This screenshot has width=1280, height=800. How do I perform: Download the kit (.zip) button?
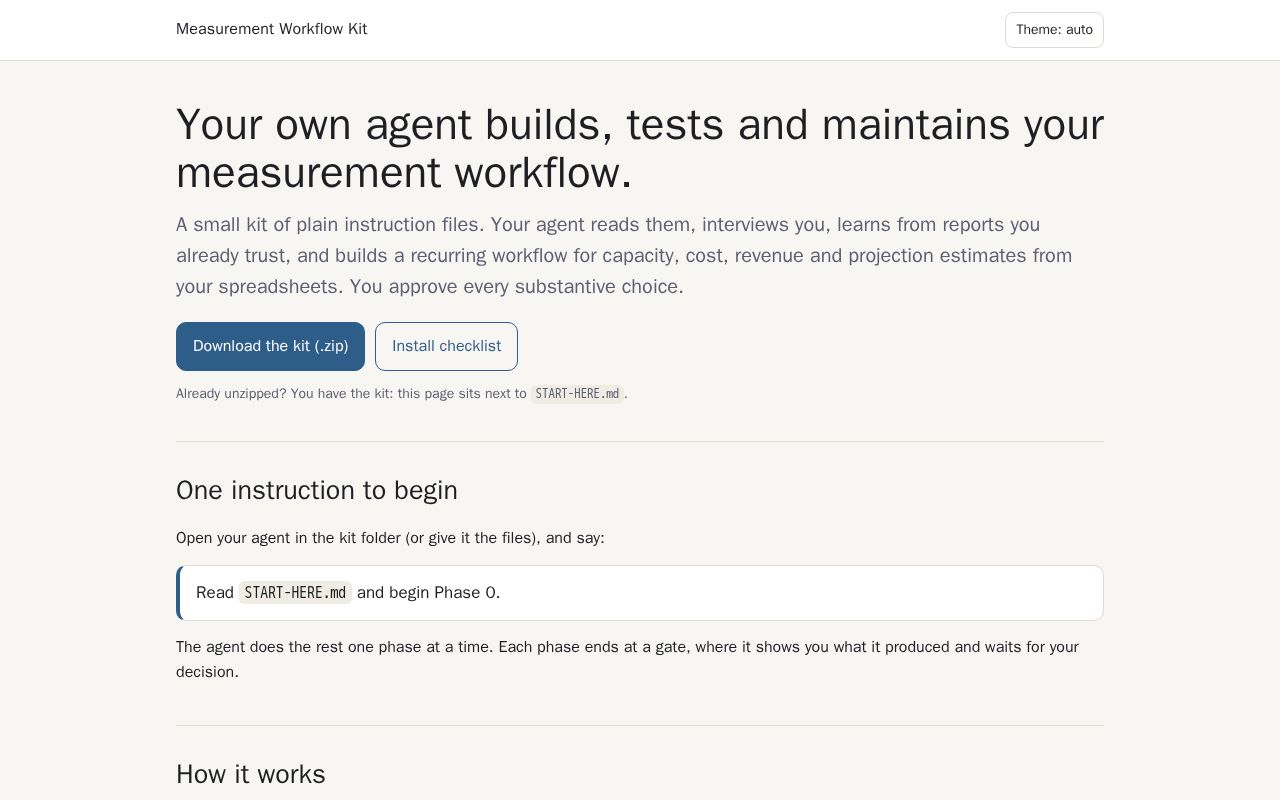[x=270, y=346]
